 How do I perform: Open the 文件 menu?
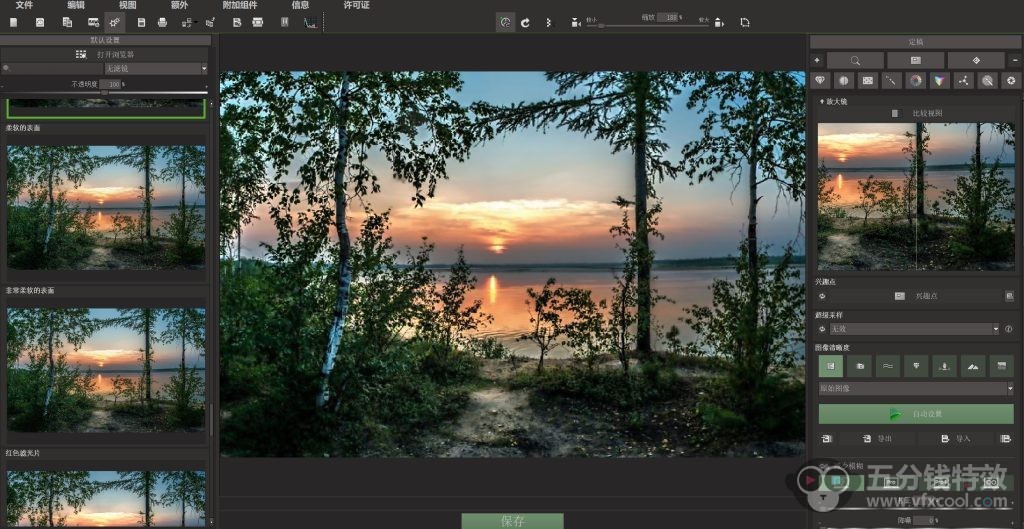tap(24, 5)
